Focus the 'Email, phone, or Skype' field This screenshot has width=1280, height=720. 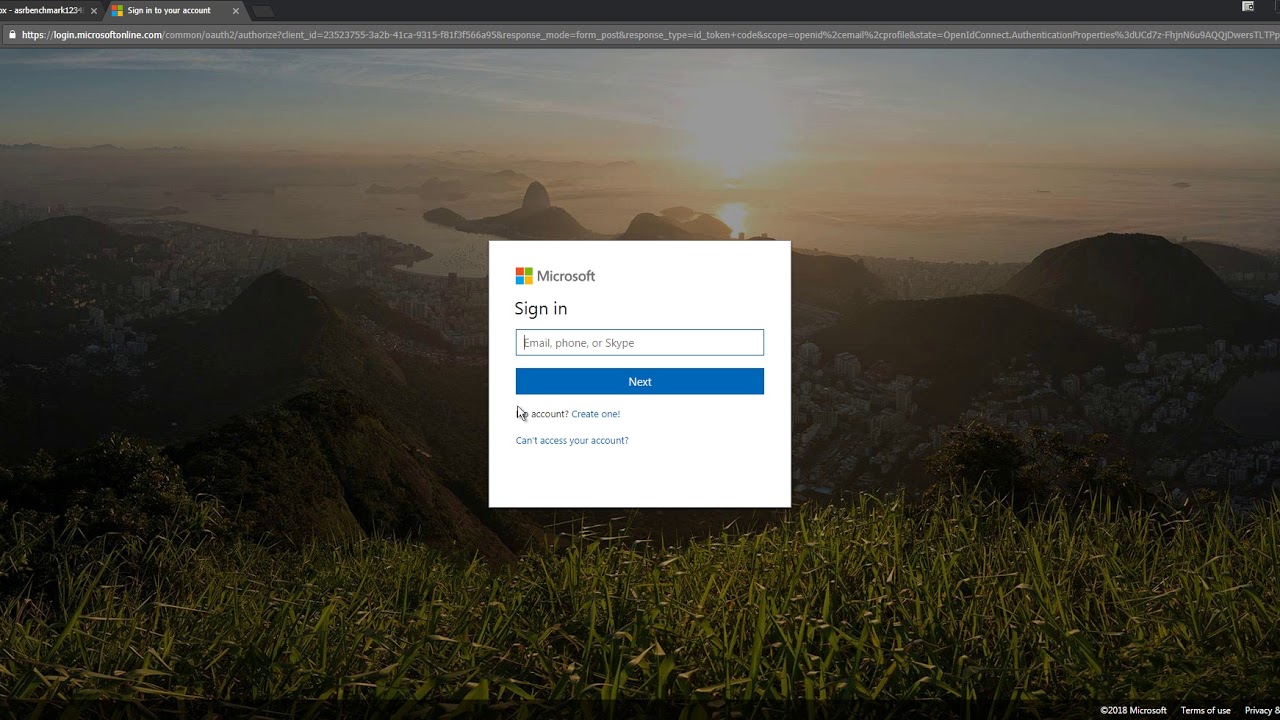pyautogui.click(x=640, y=343)
